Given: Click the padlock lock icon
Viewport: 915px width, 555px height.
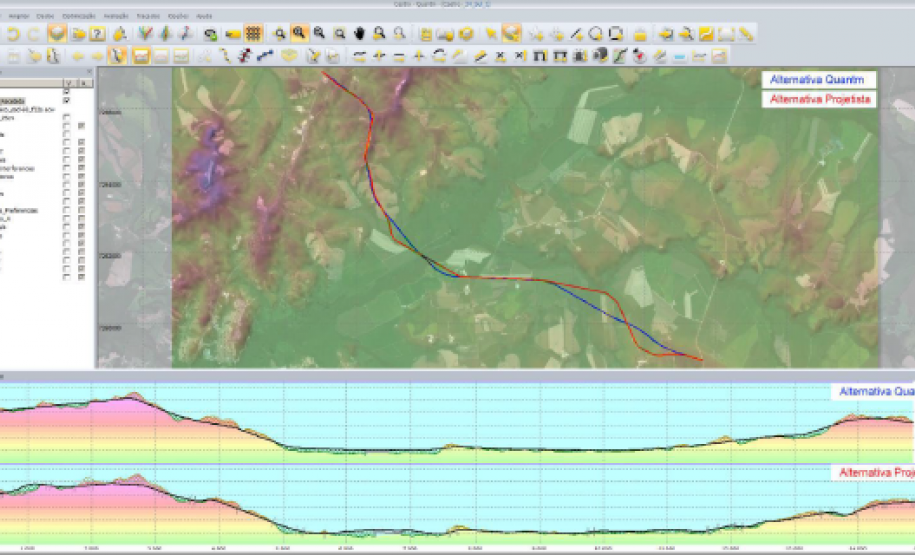Looking at the screenshot, I should [640, 34].
